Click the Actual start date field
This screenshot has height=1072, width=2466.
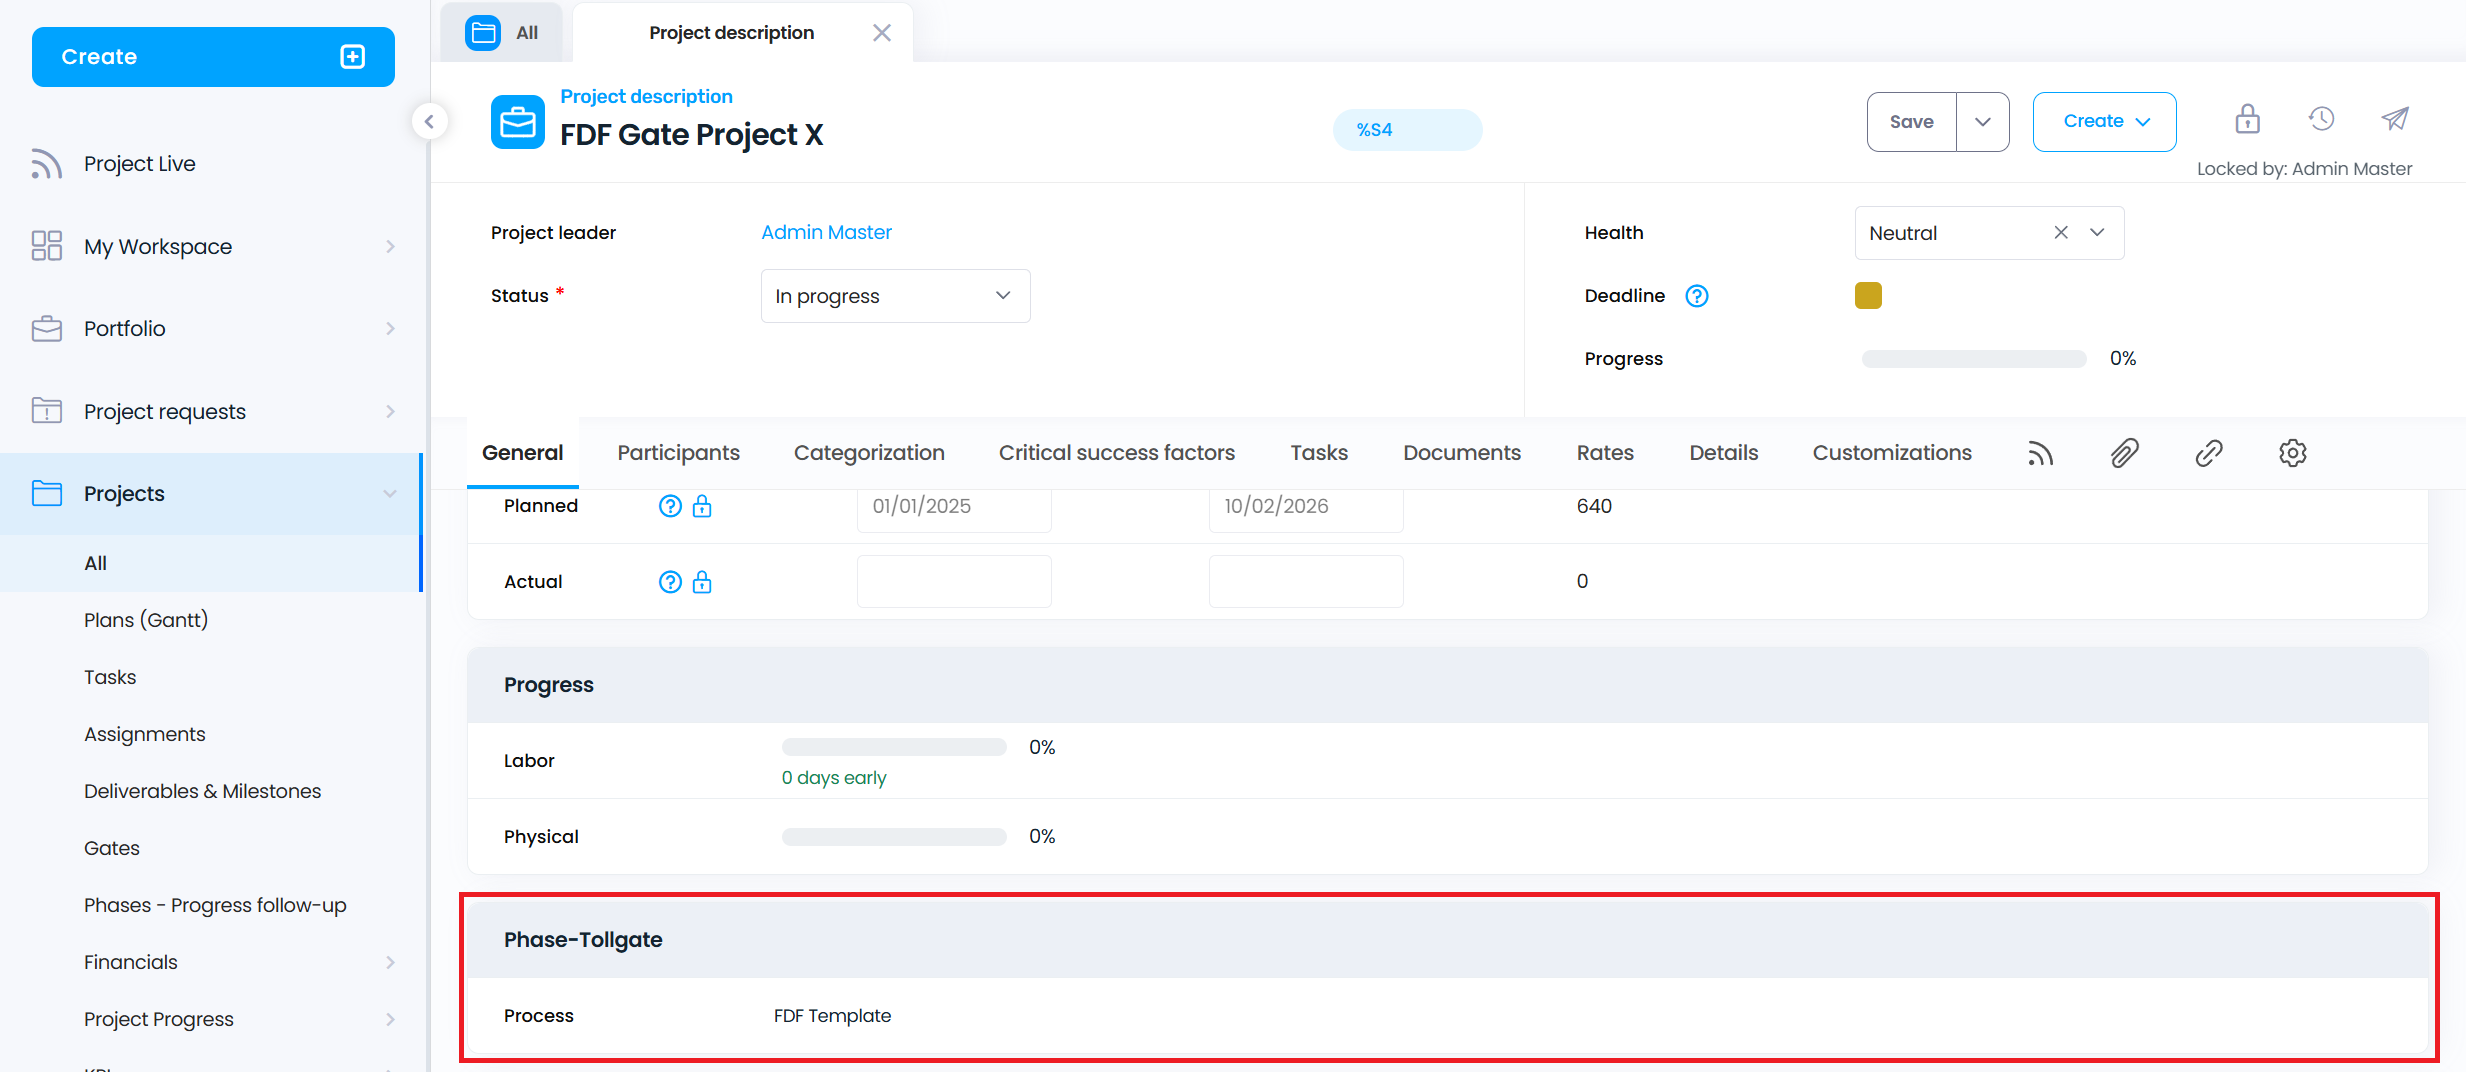click(x=953, y=582)
